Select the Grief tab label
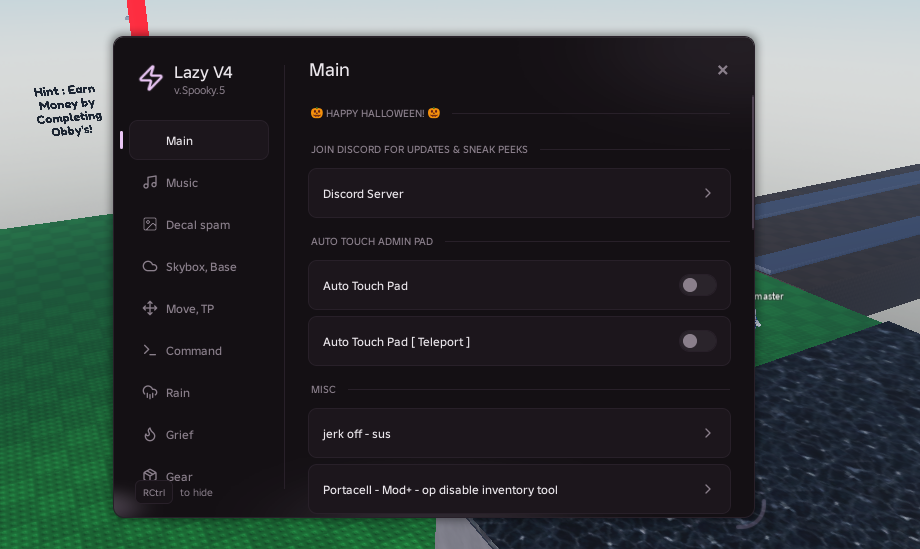This screenshot has width=920, height=549. (180, 435)
